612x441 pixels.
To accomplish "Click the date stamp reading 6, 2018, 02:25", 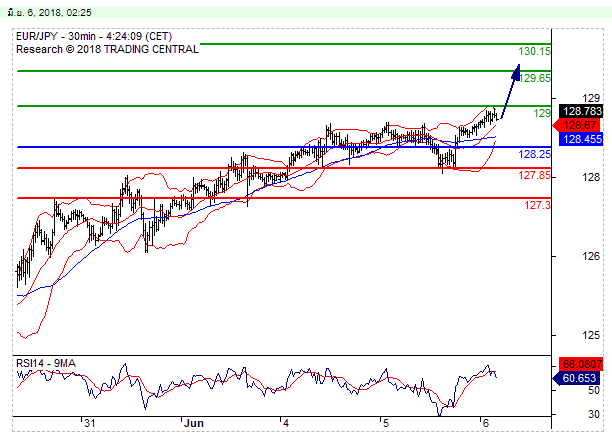I will [x=49, y=12].
